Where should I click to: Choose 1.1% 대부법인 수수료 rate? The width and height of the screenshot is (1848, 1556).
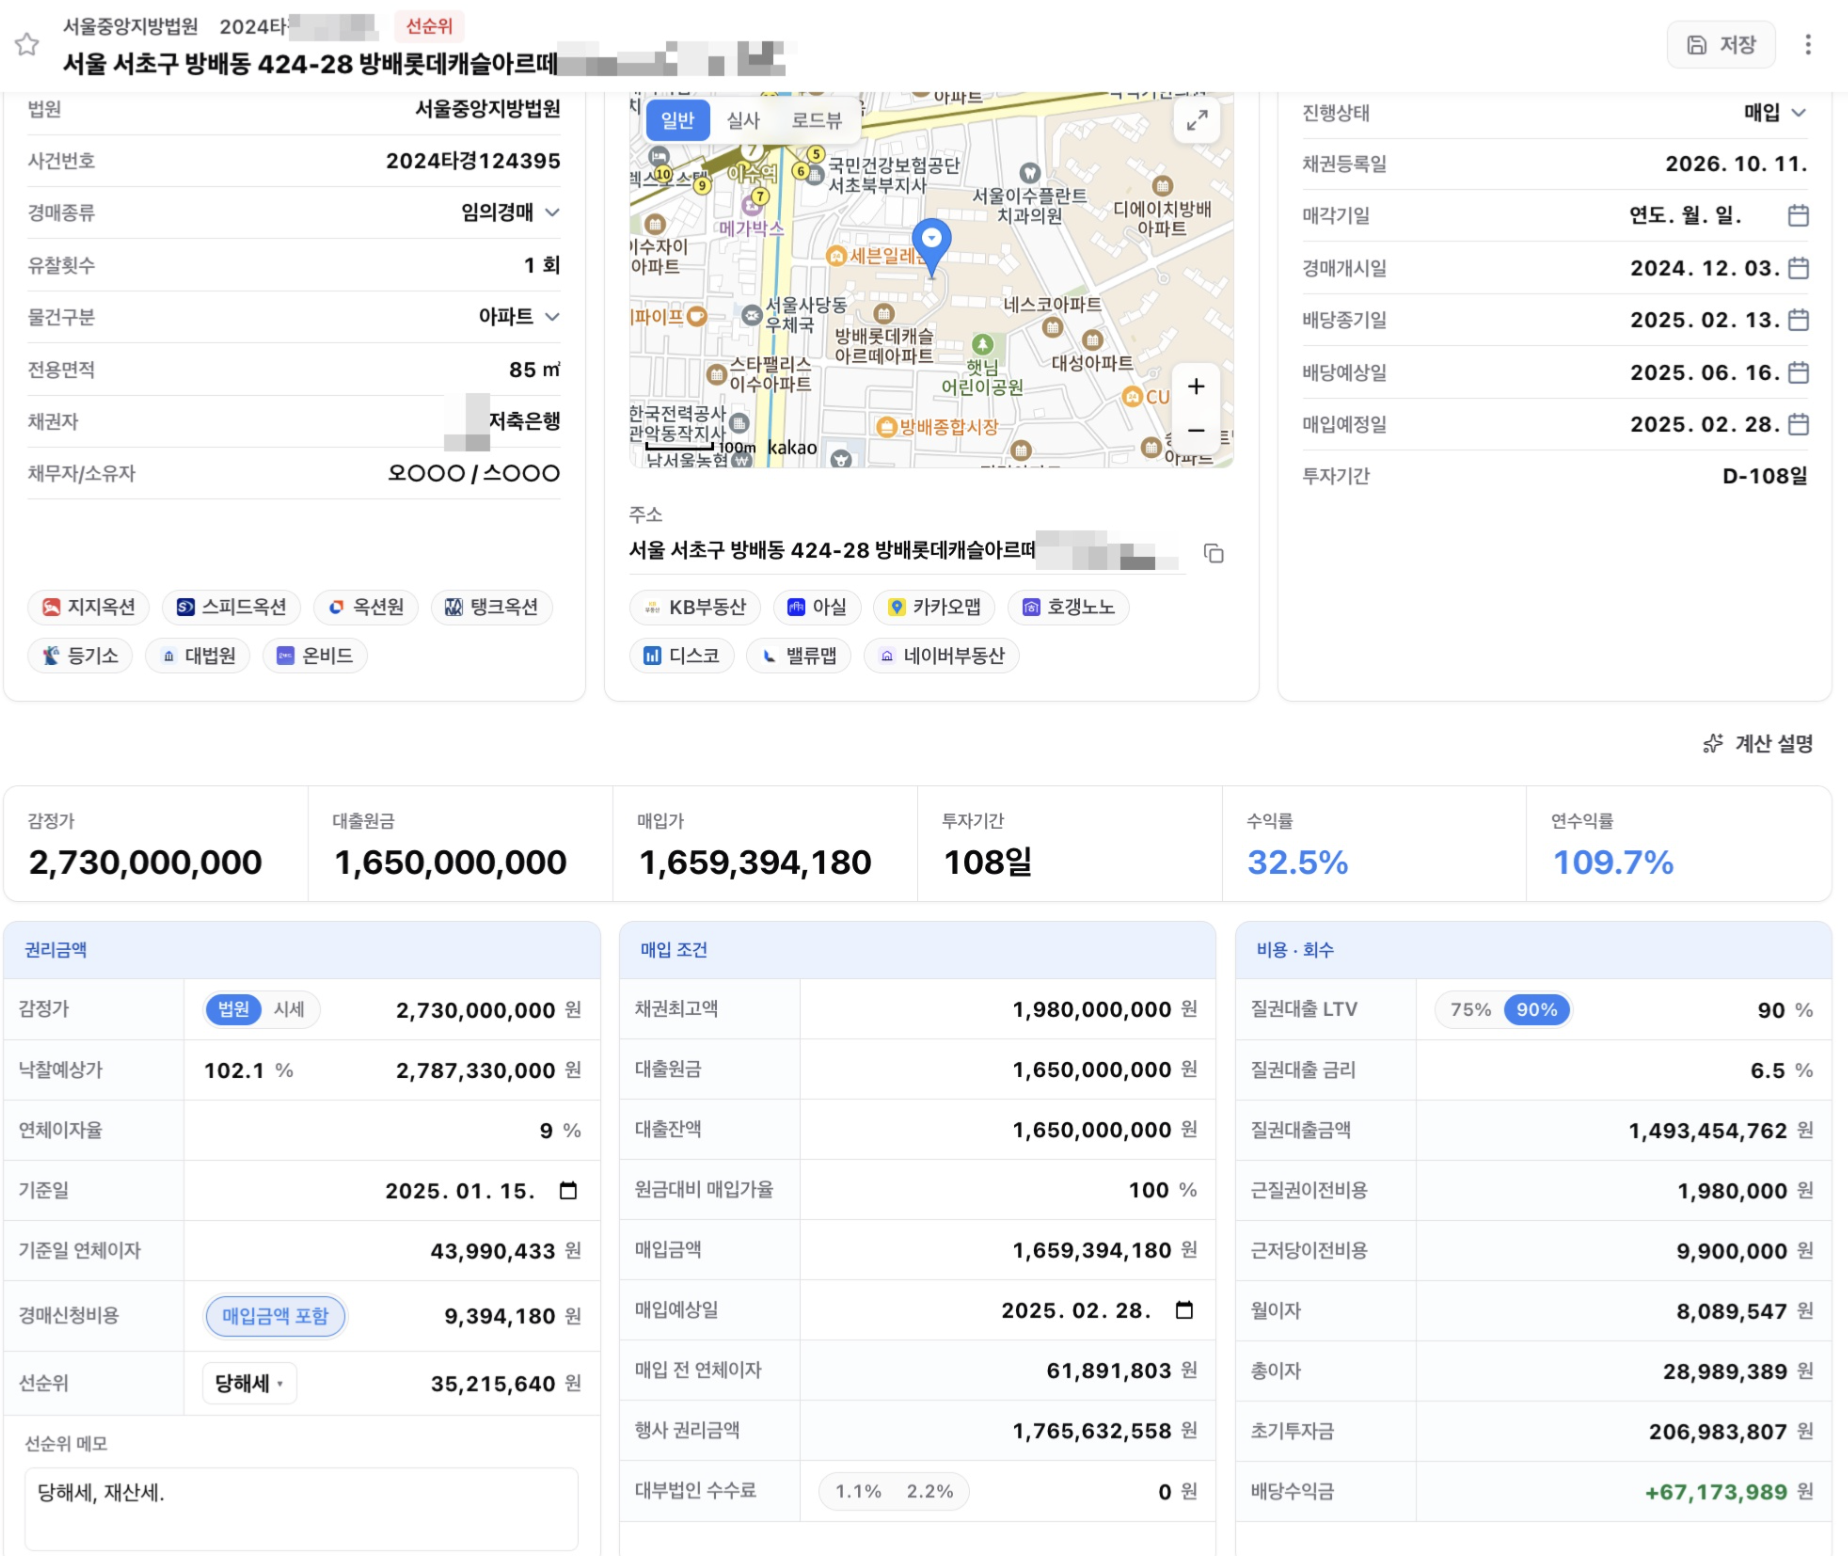pyautogui.click(x=858, y=1491)
